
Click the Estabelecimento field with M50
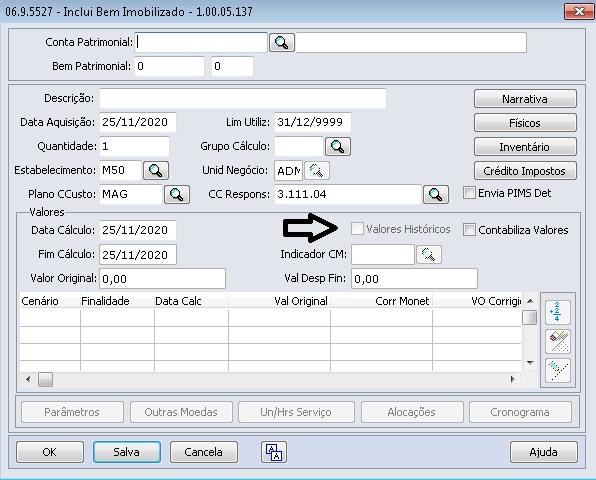pos(120,170)
